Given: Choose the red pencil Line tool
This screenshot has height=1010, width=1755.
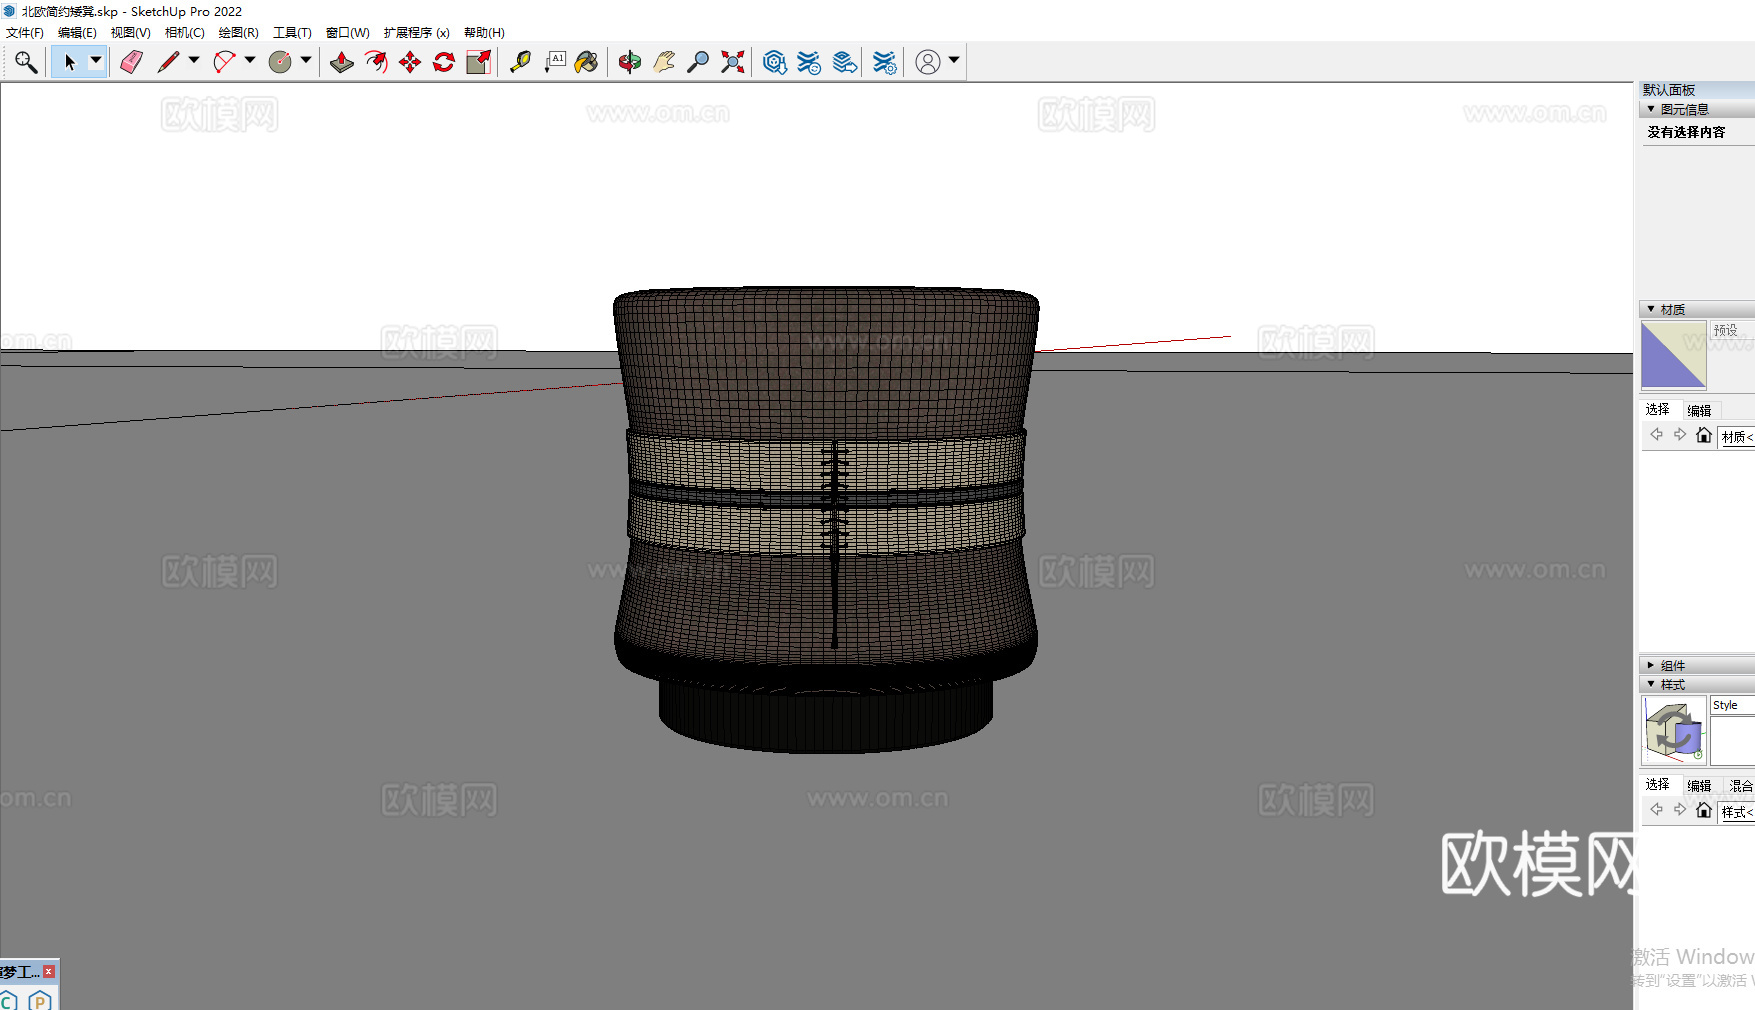Looking at the screenshot, I should [x=168, y=62].
